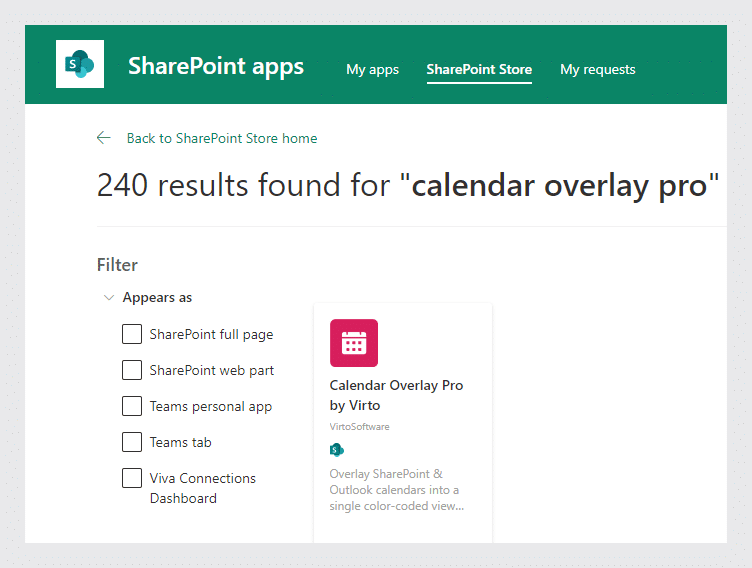752x568 pixels.
Task: Open Calendar Overlay Pro by Virto title
Action: click(396, 395)
